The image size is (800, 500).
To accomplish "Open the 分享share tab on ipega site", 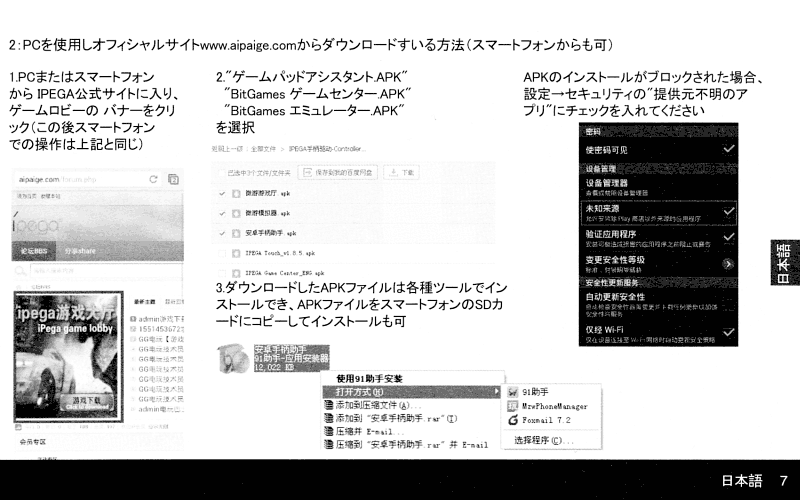I will (80, 251).
